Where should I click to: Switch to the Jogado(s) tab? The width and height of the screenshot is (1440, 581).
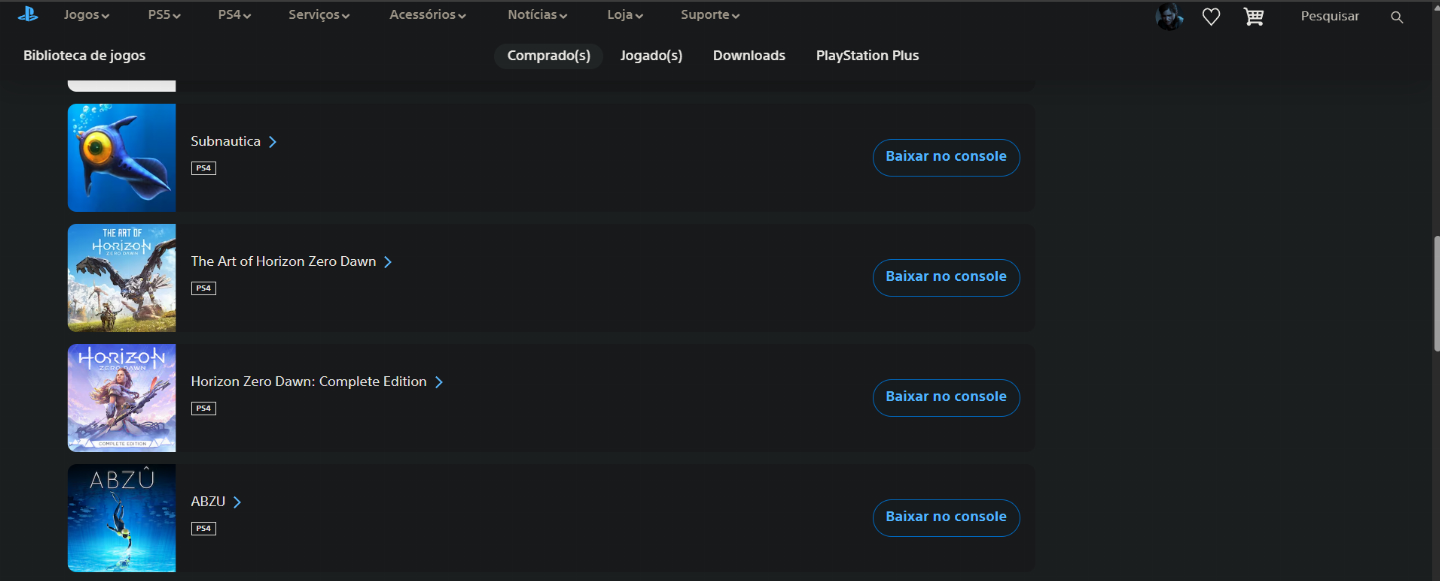coord(651,56)
